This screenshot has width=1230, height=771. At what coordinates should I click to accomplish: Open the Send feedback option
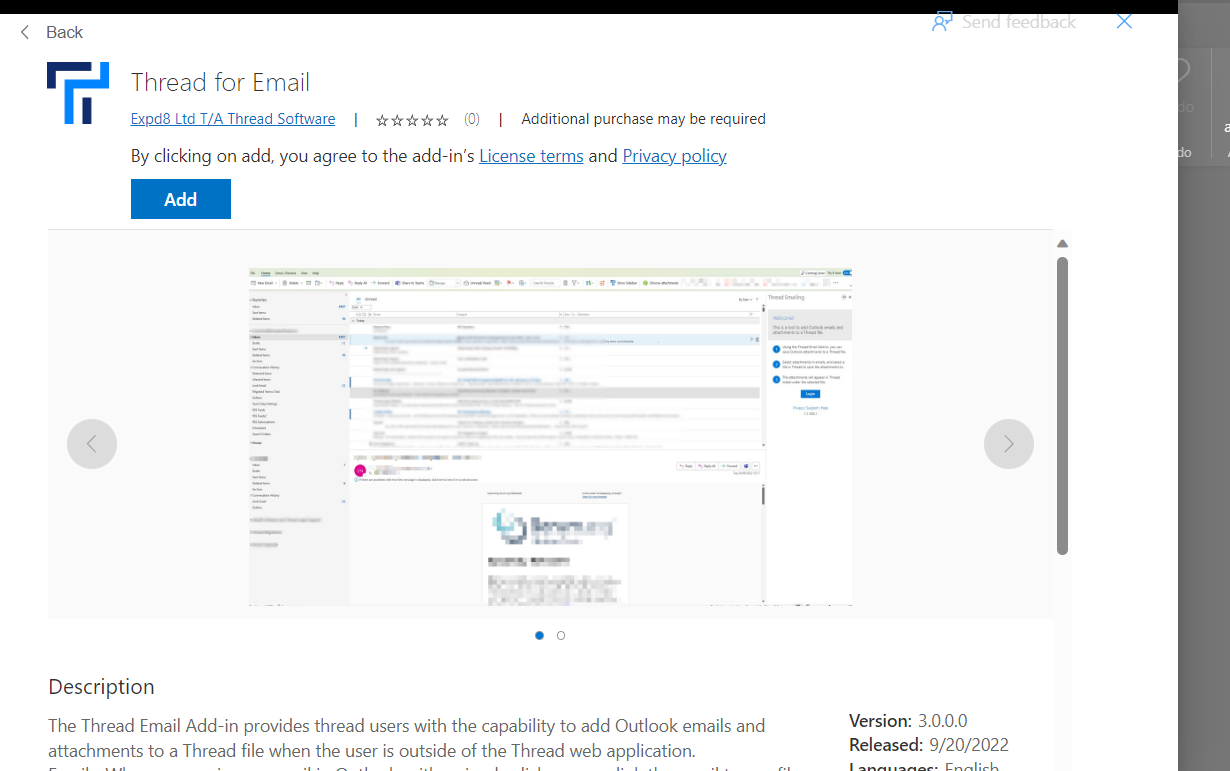click(1004, 22)
